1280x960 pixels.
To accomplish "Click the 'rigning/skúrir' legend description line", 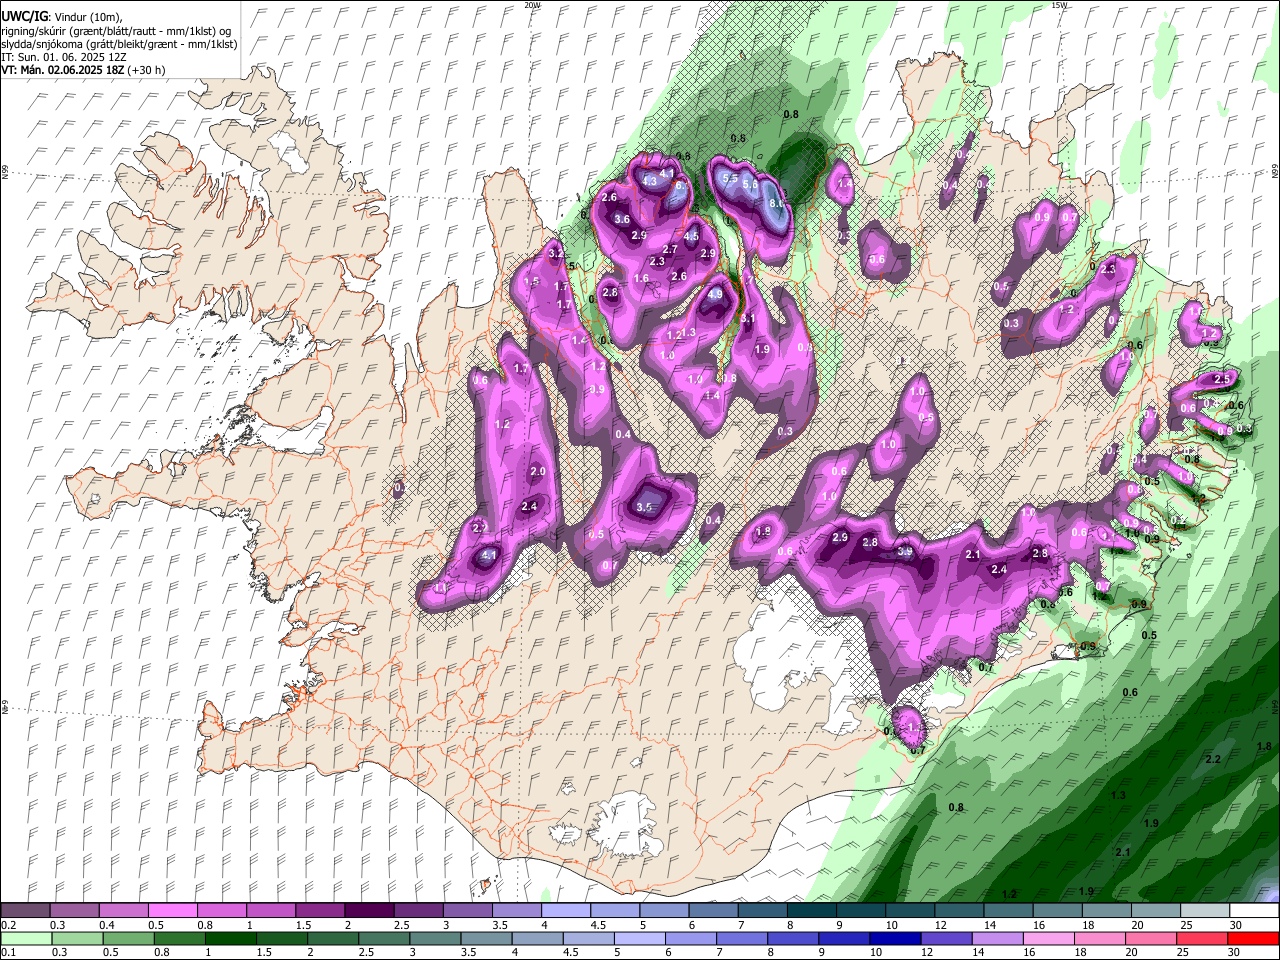I will (116, 31).
